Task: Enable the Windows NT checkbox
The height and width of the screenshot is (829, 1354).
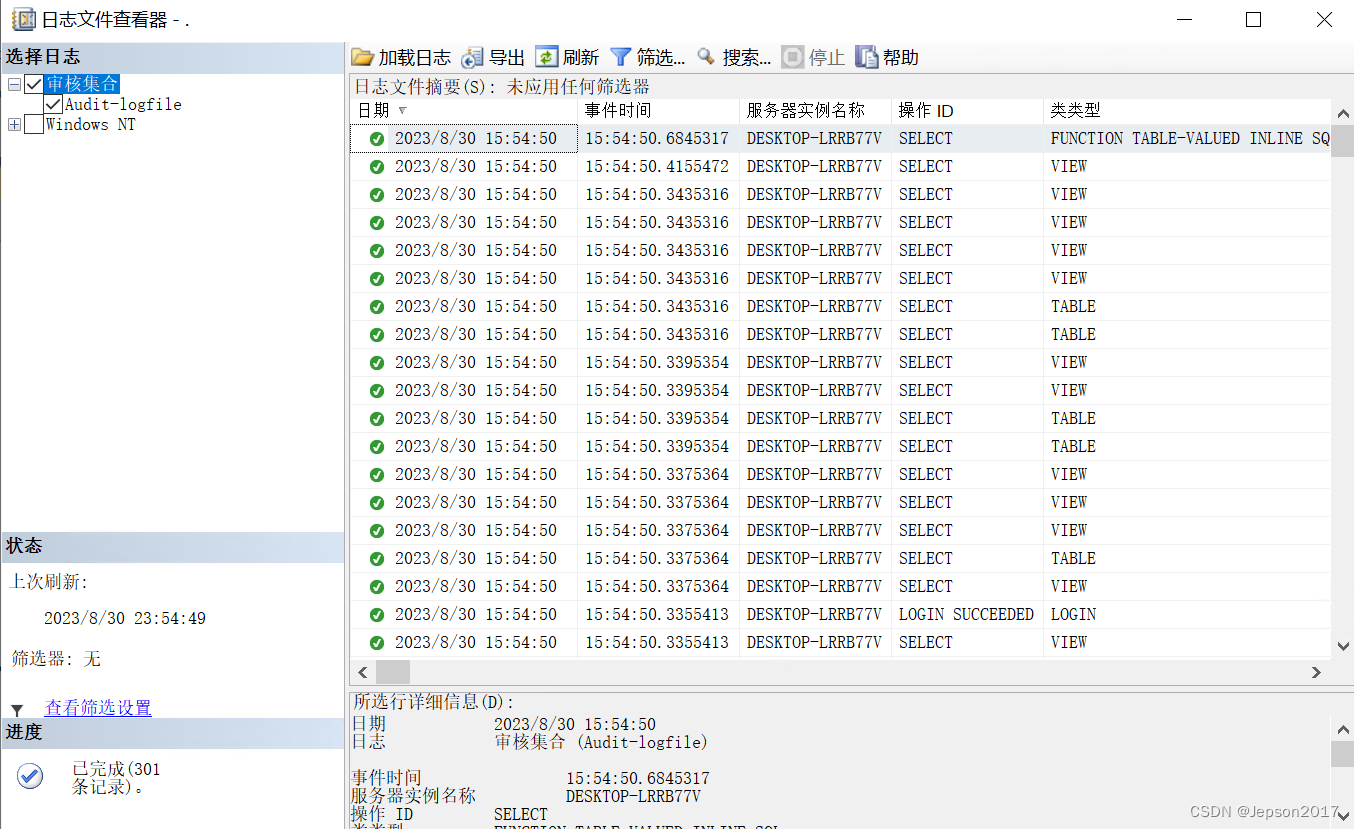Action: [34, 125]
